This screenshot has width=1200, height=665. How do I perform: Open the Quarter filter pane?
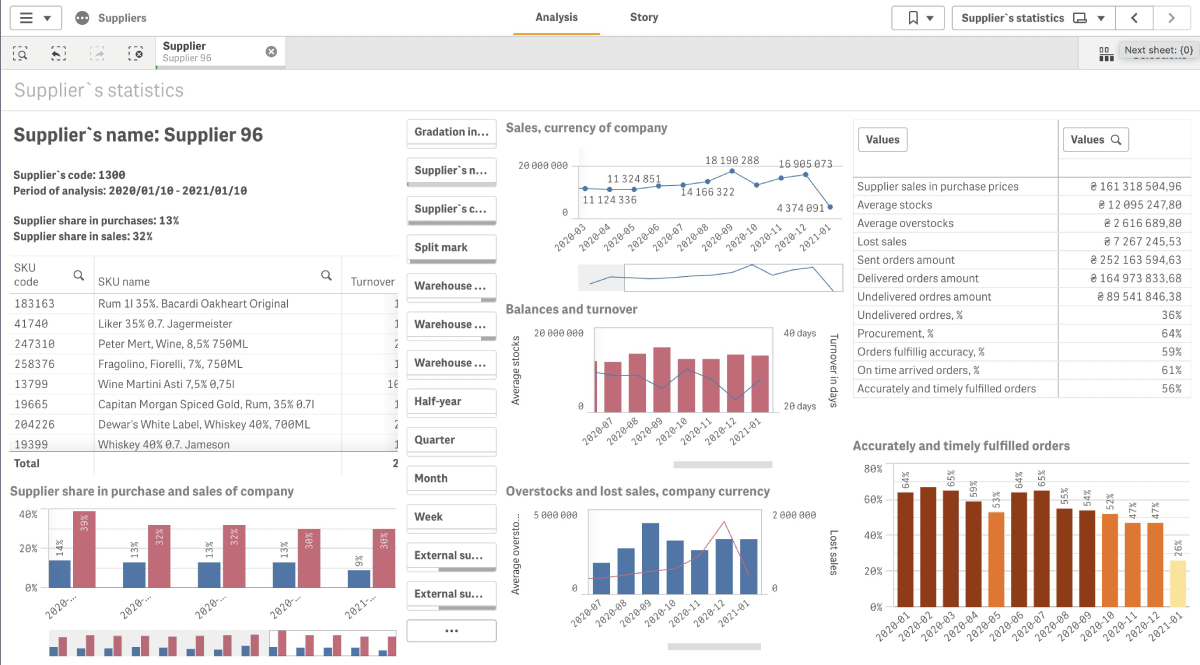451,440
